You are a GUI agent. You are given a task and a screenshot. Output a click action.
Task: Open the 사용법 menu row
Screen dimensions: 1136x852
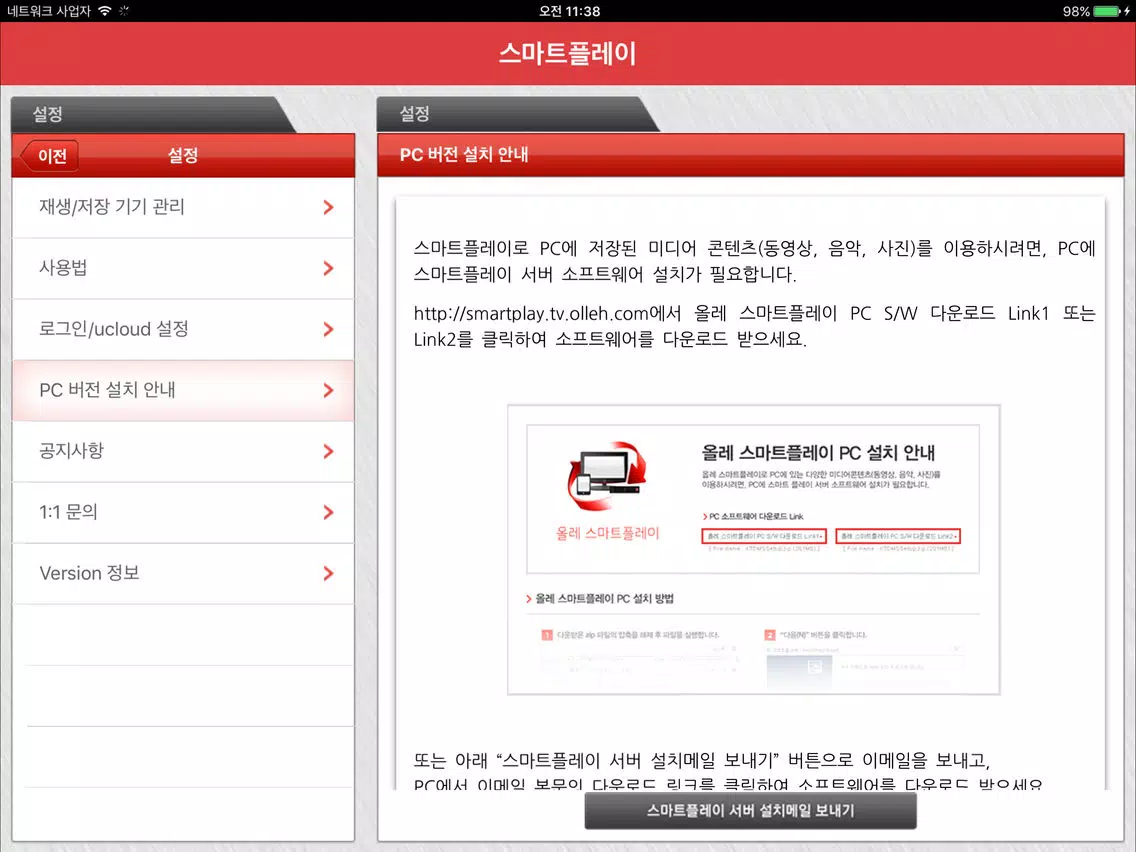point(183,268)
